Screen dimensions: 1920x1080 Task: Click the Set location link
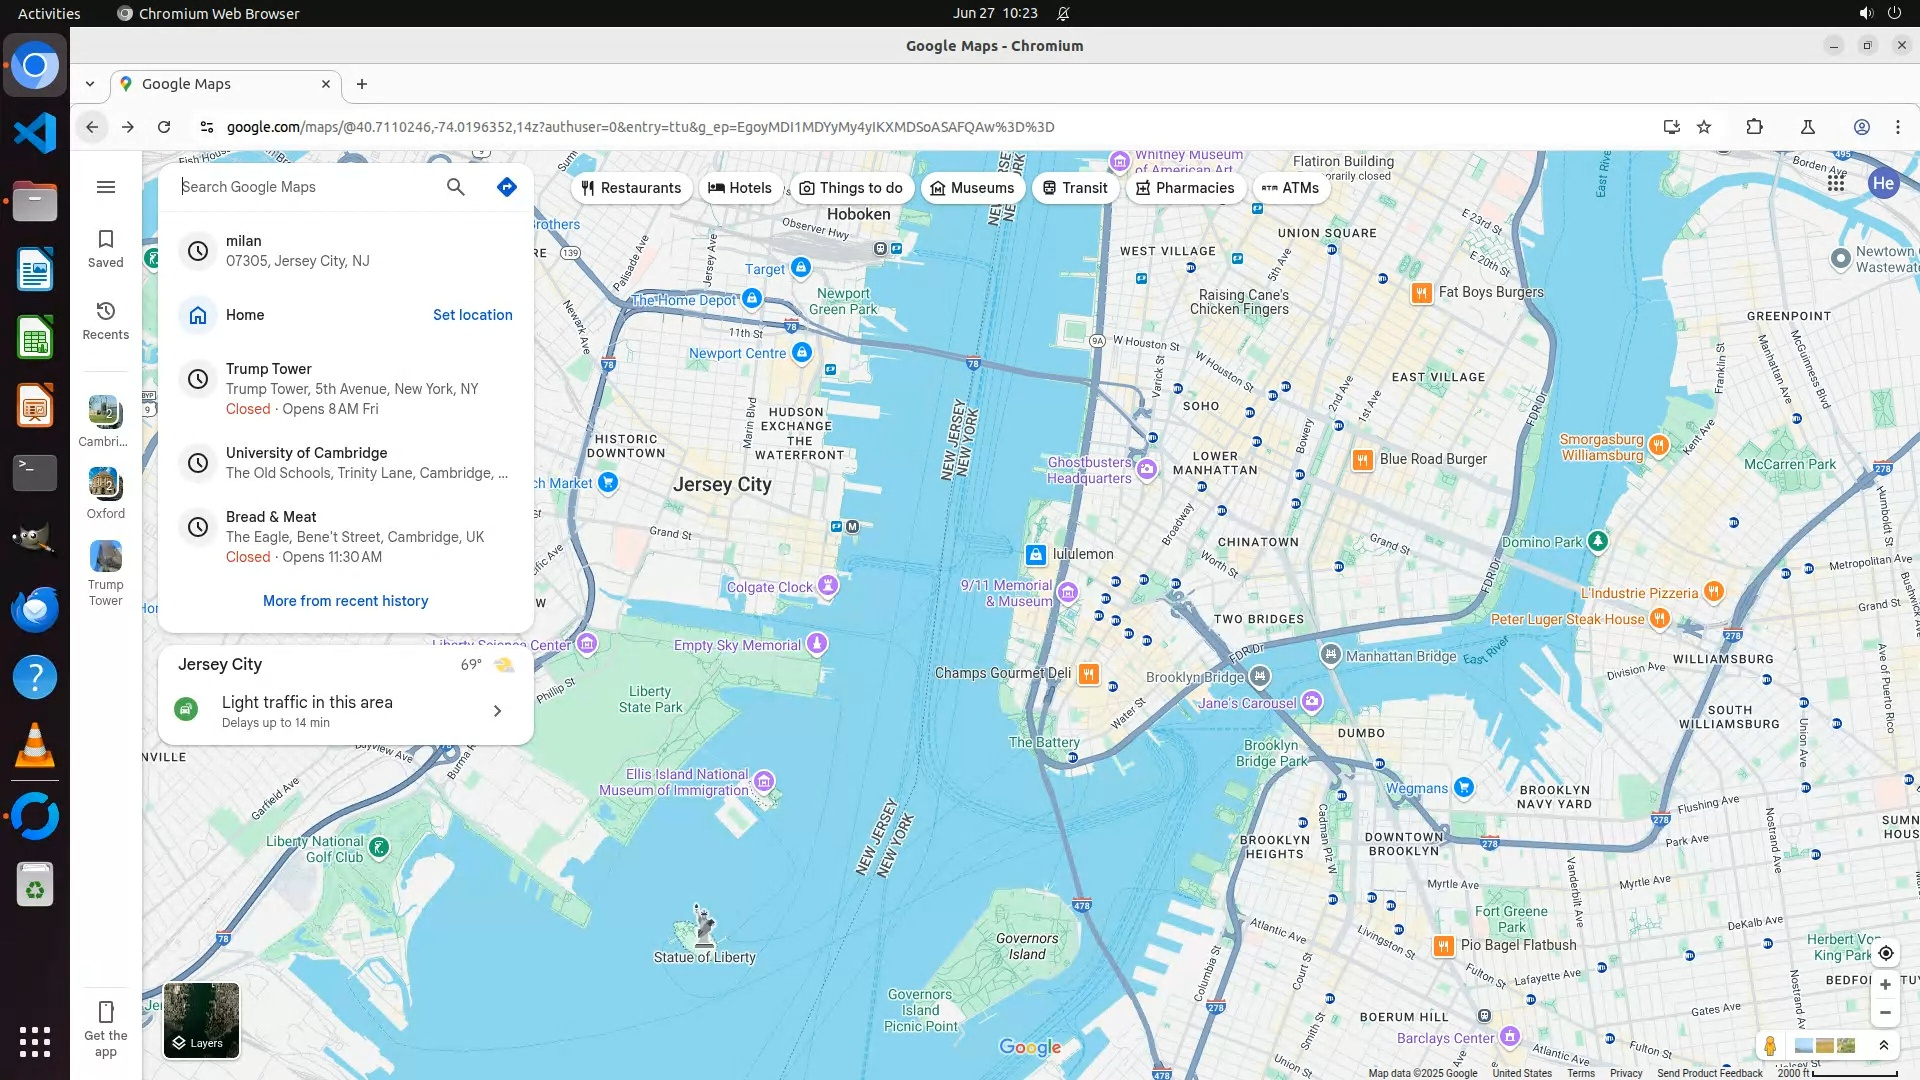click(x=472, y=315)
